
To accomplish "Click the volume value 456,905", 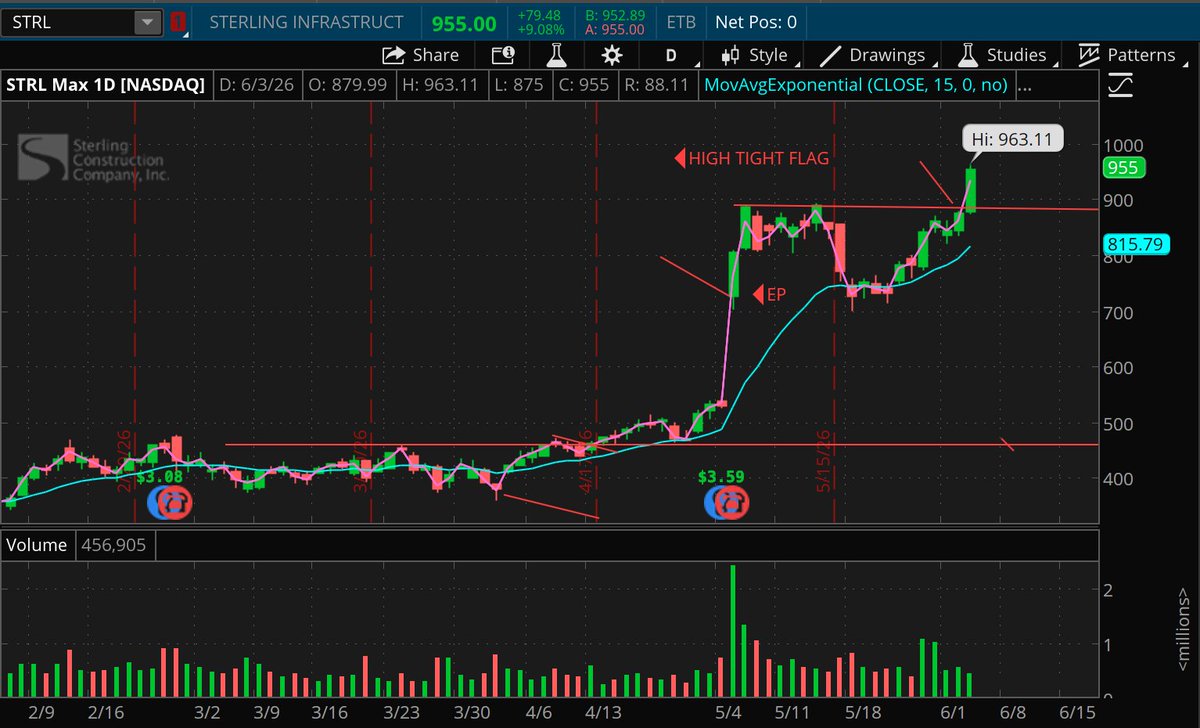I will (114, 545).
